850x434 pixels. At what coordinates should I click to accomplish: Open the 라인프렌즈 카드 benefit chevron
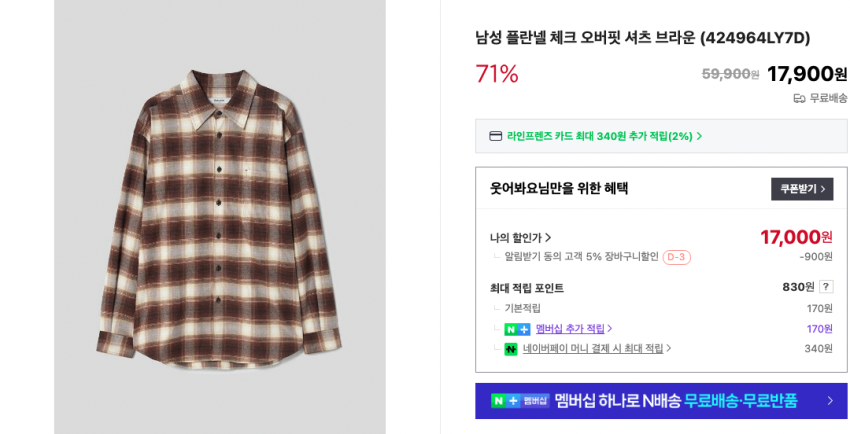[699, 136]
